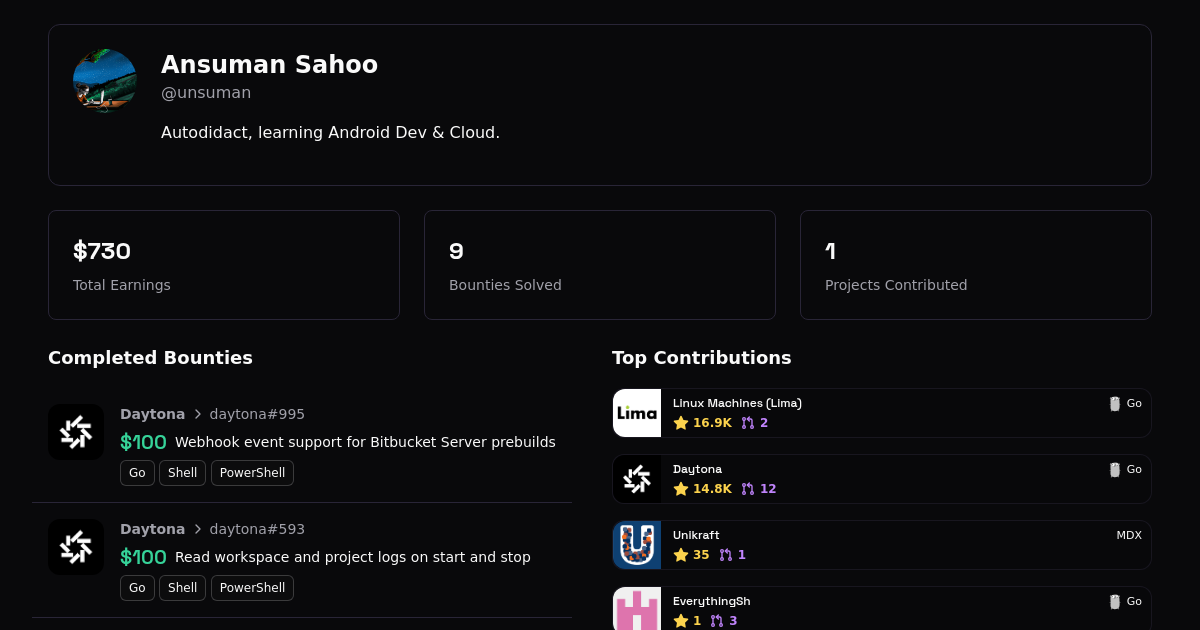Click the EverythingSh pink logo
This screenshot has width=1200, height=630.
pyautogui.click(x=637, y=608)
